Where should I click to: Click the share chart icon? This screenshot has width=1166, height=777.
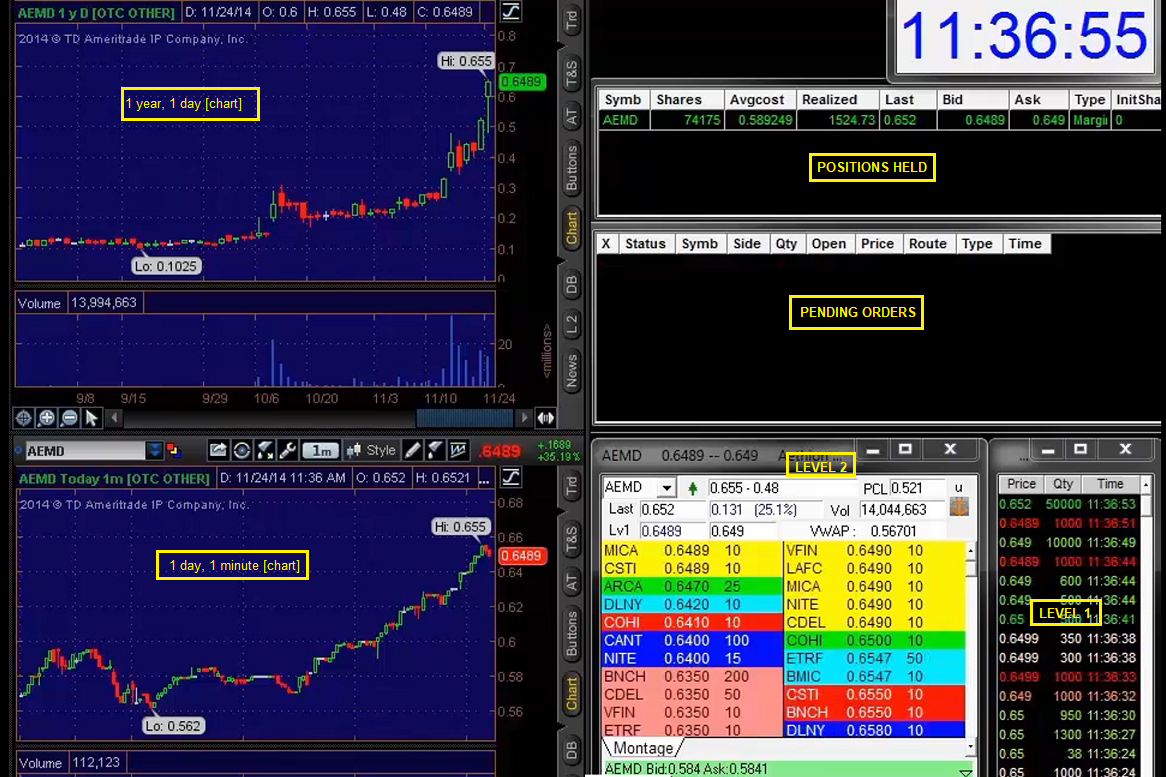218,450
